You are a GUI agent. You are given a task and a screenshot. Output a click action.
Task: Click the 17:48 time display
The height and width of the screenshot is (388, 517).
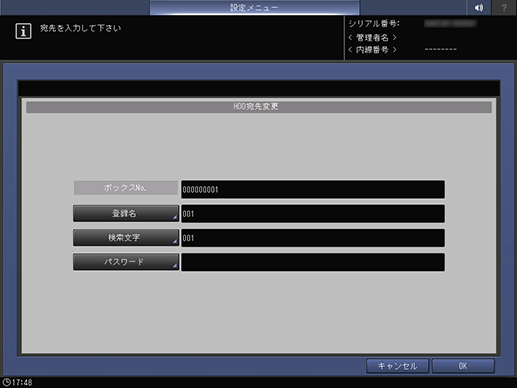[x=22, y=382]
